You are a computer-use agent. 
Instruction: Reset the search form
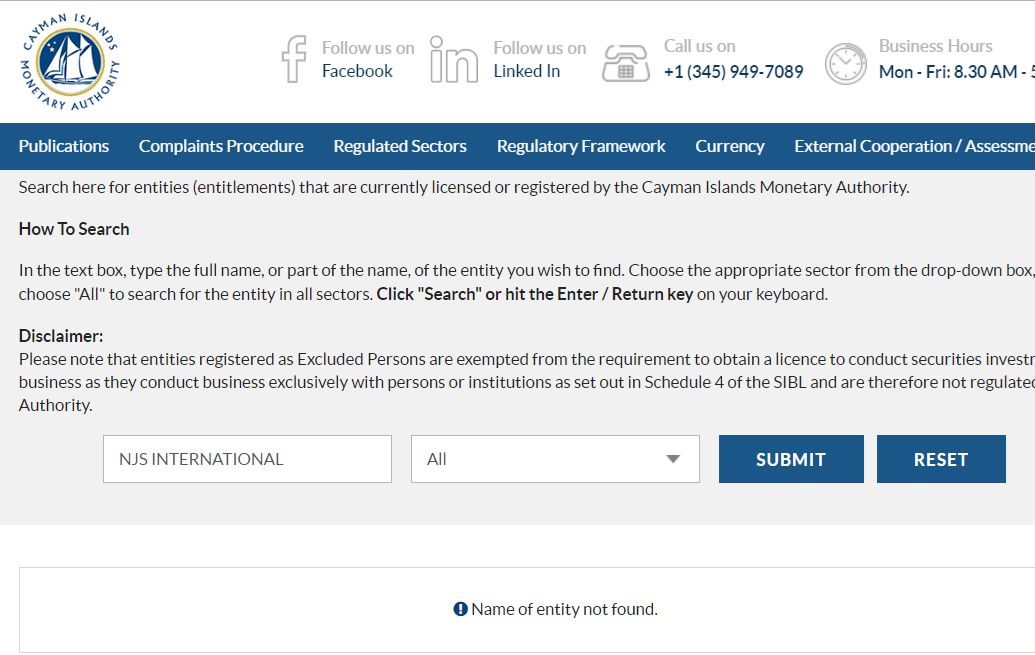[x=941, y=459]
